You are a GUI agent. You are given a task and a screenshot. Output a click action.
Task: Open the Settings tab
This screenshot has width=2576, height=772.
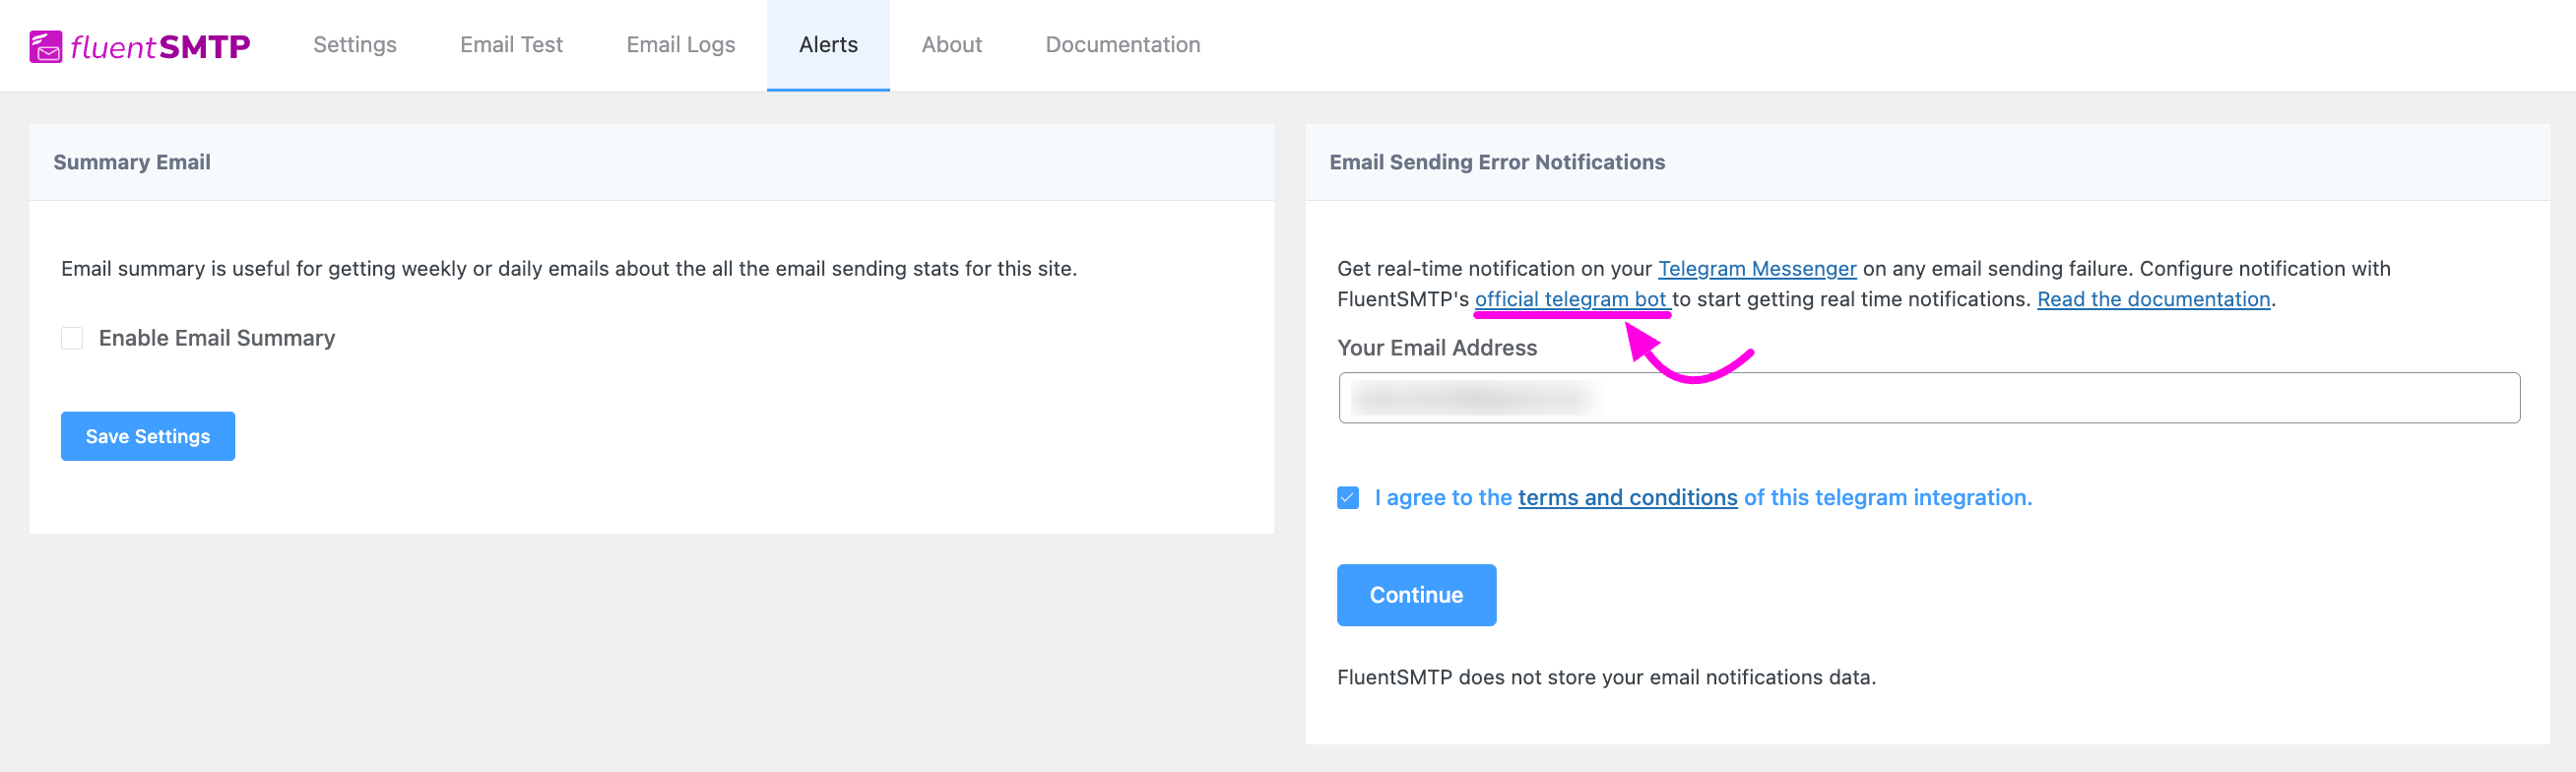pos(354,45)
